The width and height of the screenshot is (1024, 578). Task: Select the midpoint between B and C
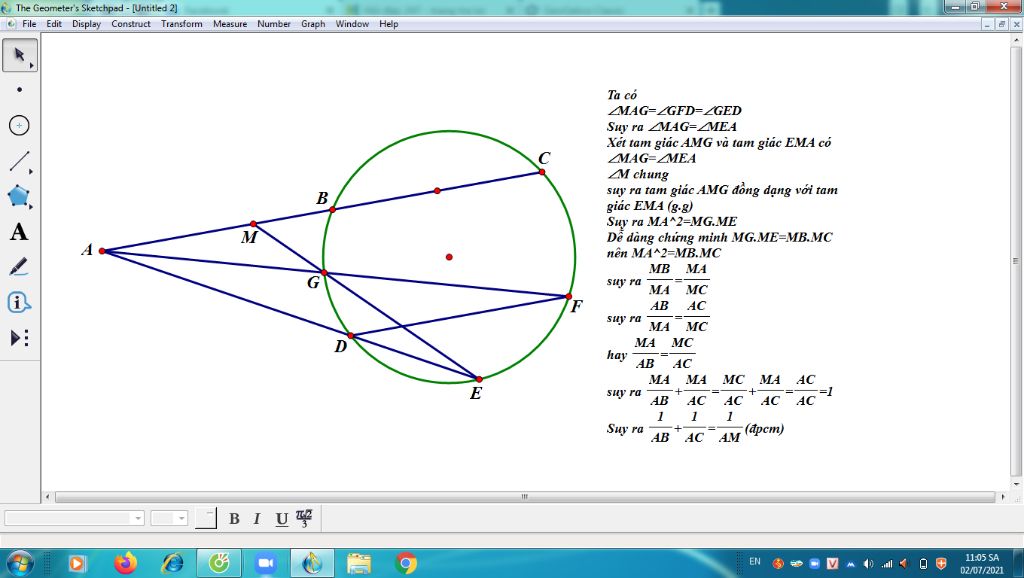[437, 191]
